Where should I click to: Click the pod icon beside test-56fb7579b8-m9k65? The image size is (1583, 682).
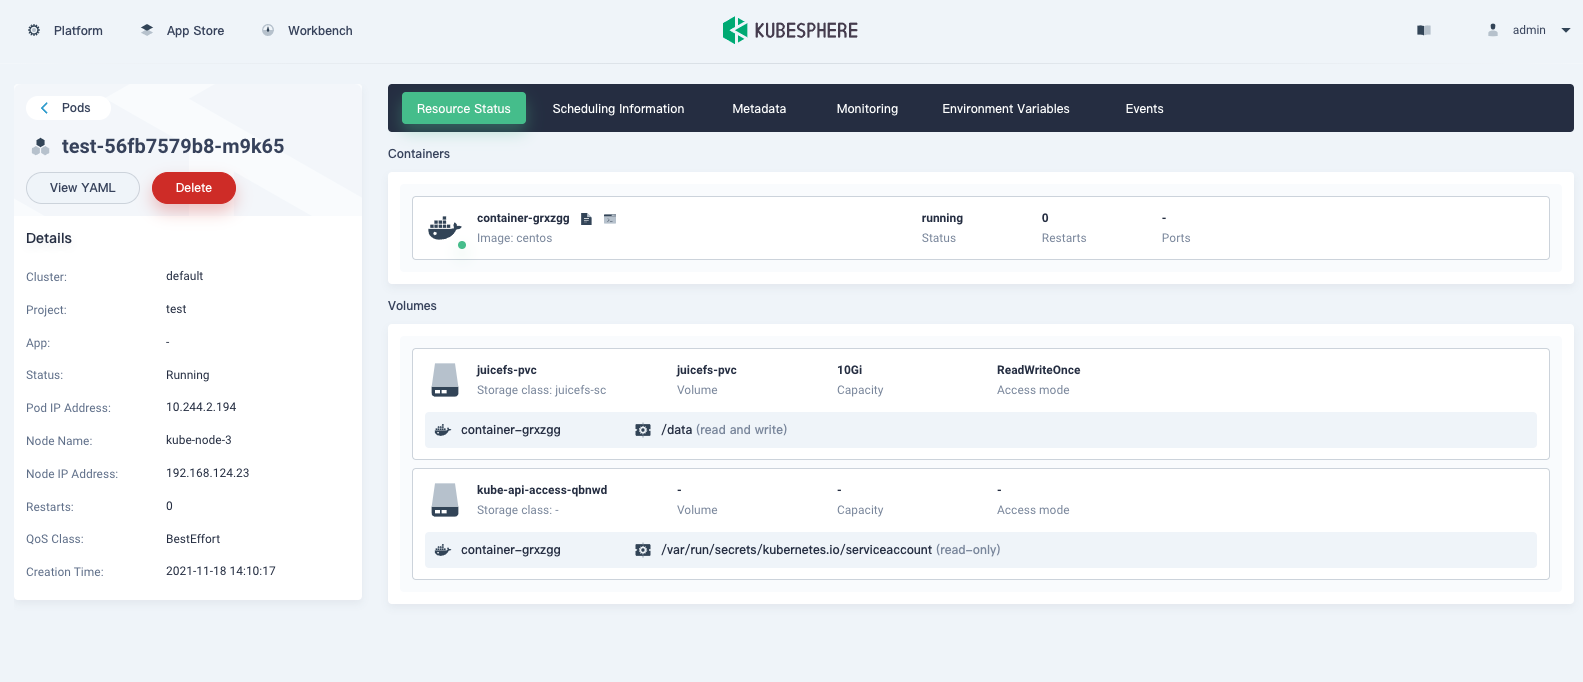pyautogui.click(x=41, y=147)
